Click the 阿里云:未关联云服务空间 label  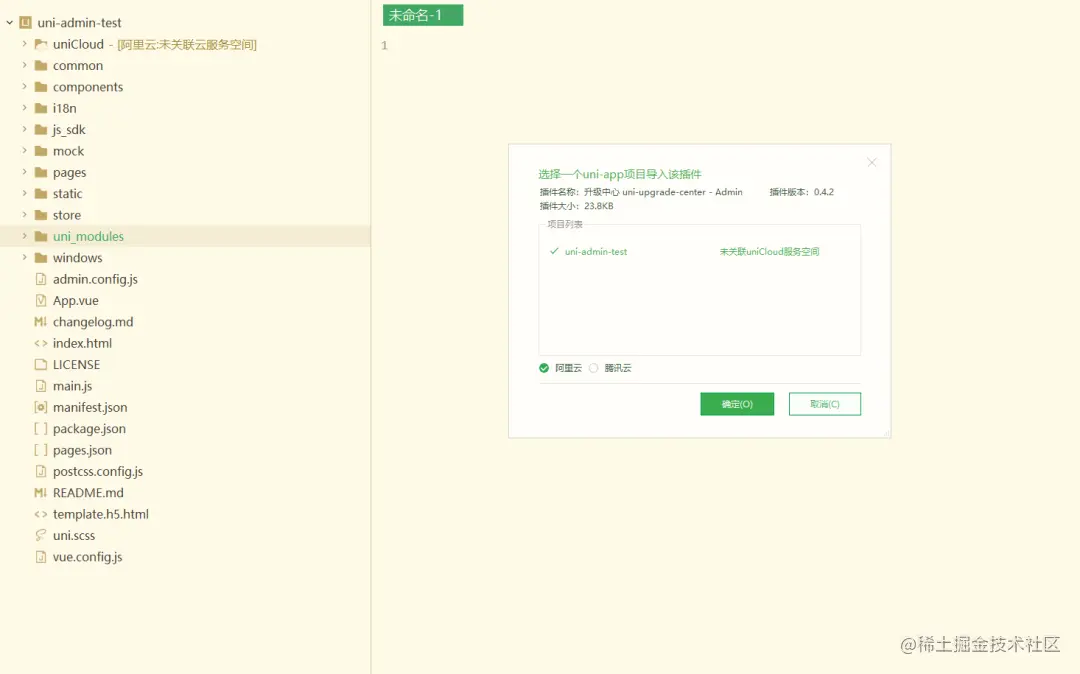click(187, 44)
